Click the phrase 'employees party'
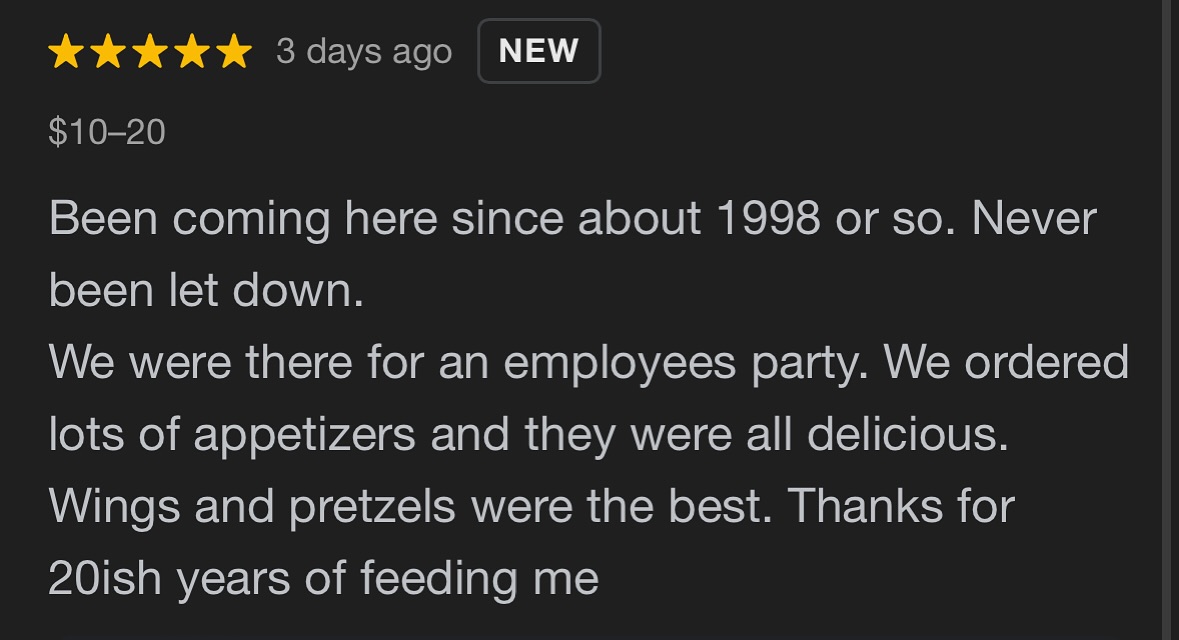Image resolution: width=1179 pixels, height=640 pixels. (680, 362)
